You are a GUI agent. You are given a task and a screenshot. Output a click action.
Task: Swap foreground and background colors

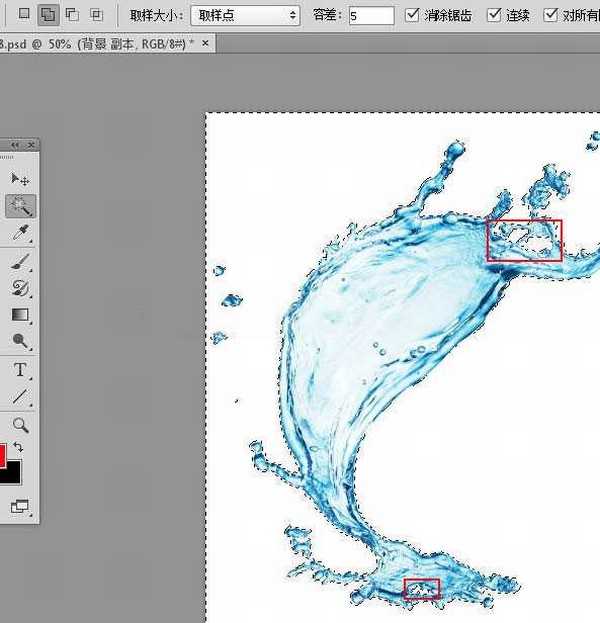pyautogui.click(x=18, y=447)
